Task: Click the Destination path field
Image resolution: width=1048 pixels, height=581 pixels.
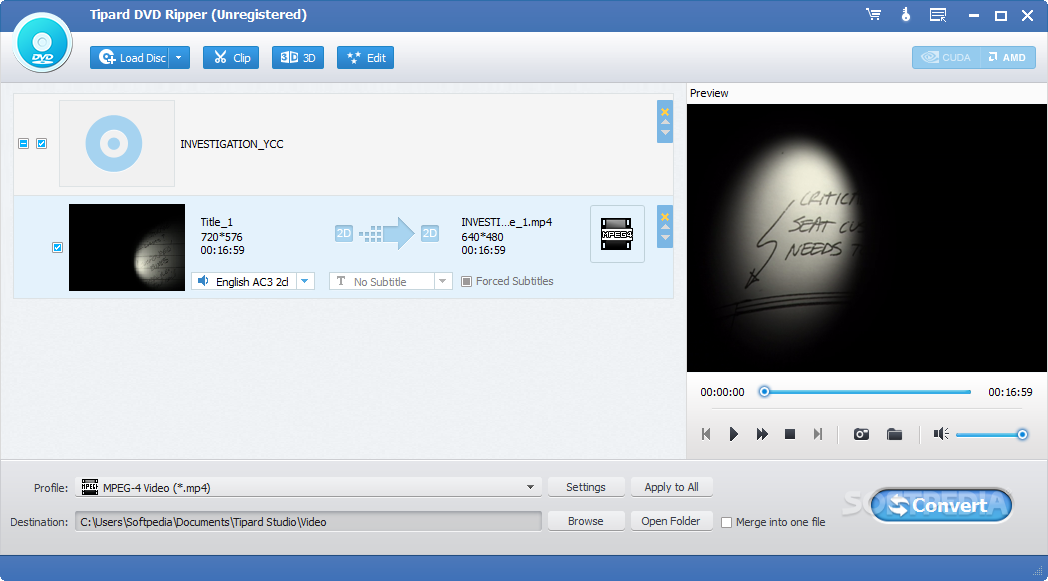Action: point(308,521)
